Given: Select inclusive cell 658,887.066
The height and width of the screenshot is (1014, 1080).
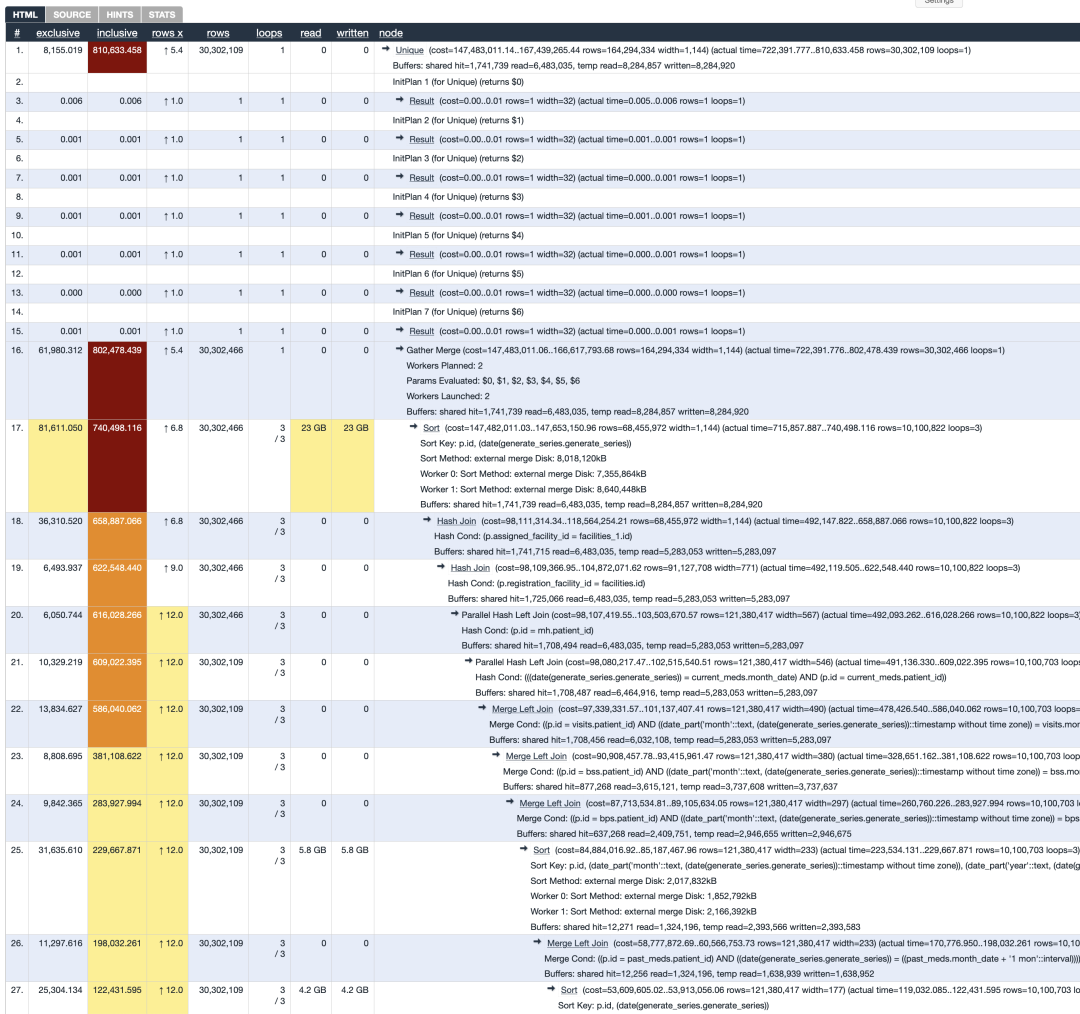Looking at the screenshot, I should (117, 536).
